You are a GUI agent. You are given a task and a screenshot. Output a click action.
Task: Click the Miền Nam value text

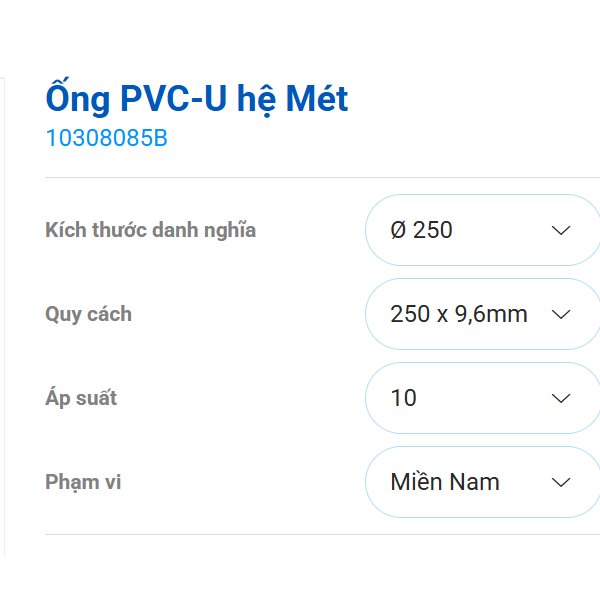coord(445,482)
